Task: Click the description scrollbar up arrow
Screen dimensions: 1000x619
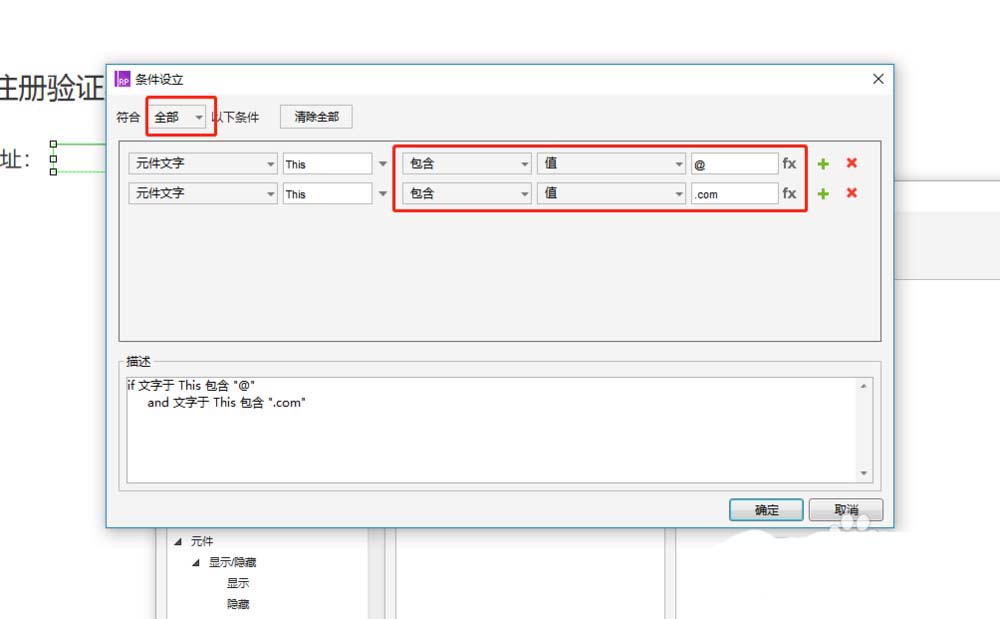Action: (864, 386)
